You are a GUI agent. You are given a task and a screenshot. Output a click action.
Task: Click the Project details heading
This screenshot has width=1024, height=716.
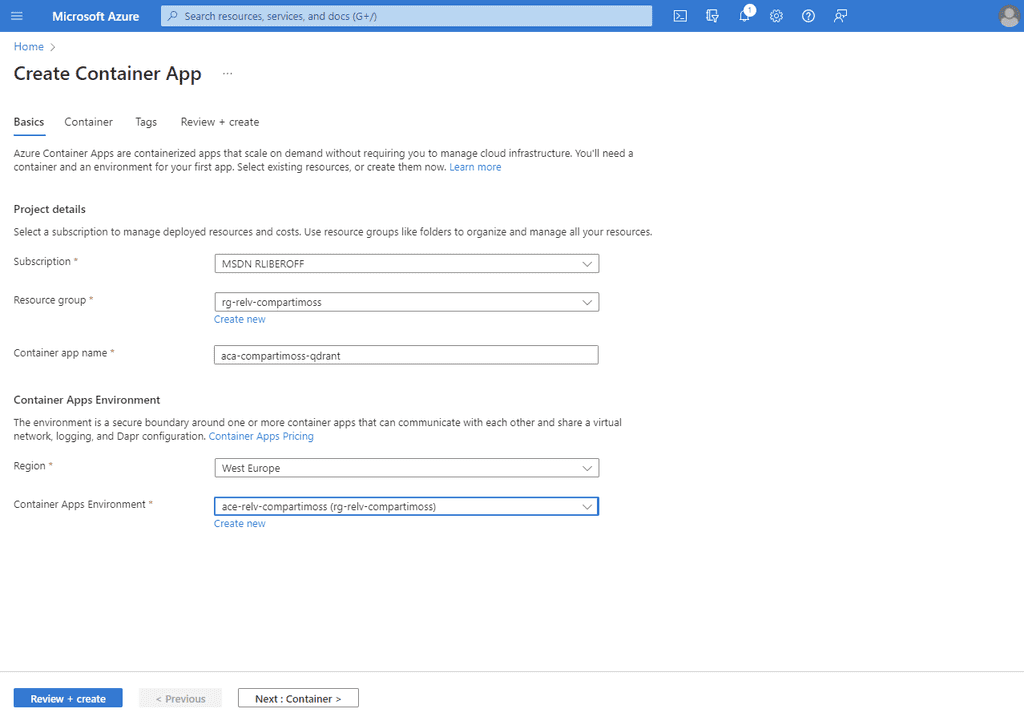[x=50, y=209]
